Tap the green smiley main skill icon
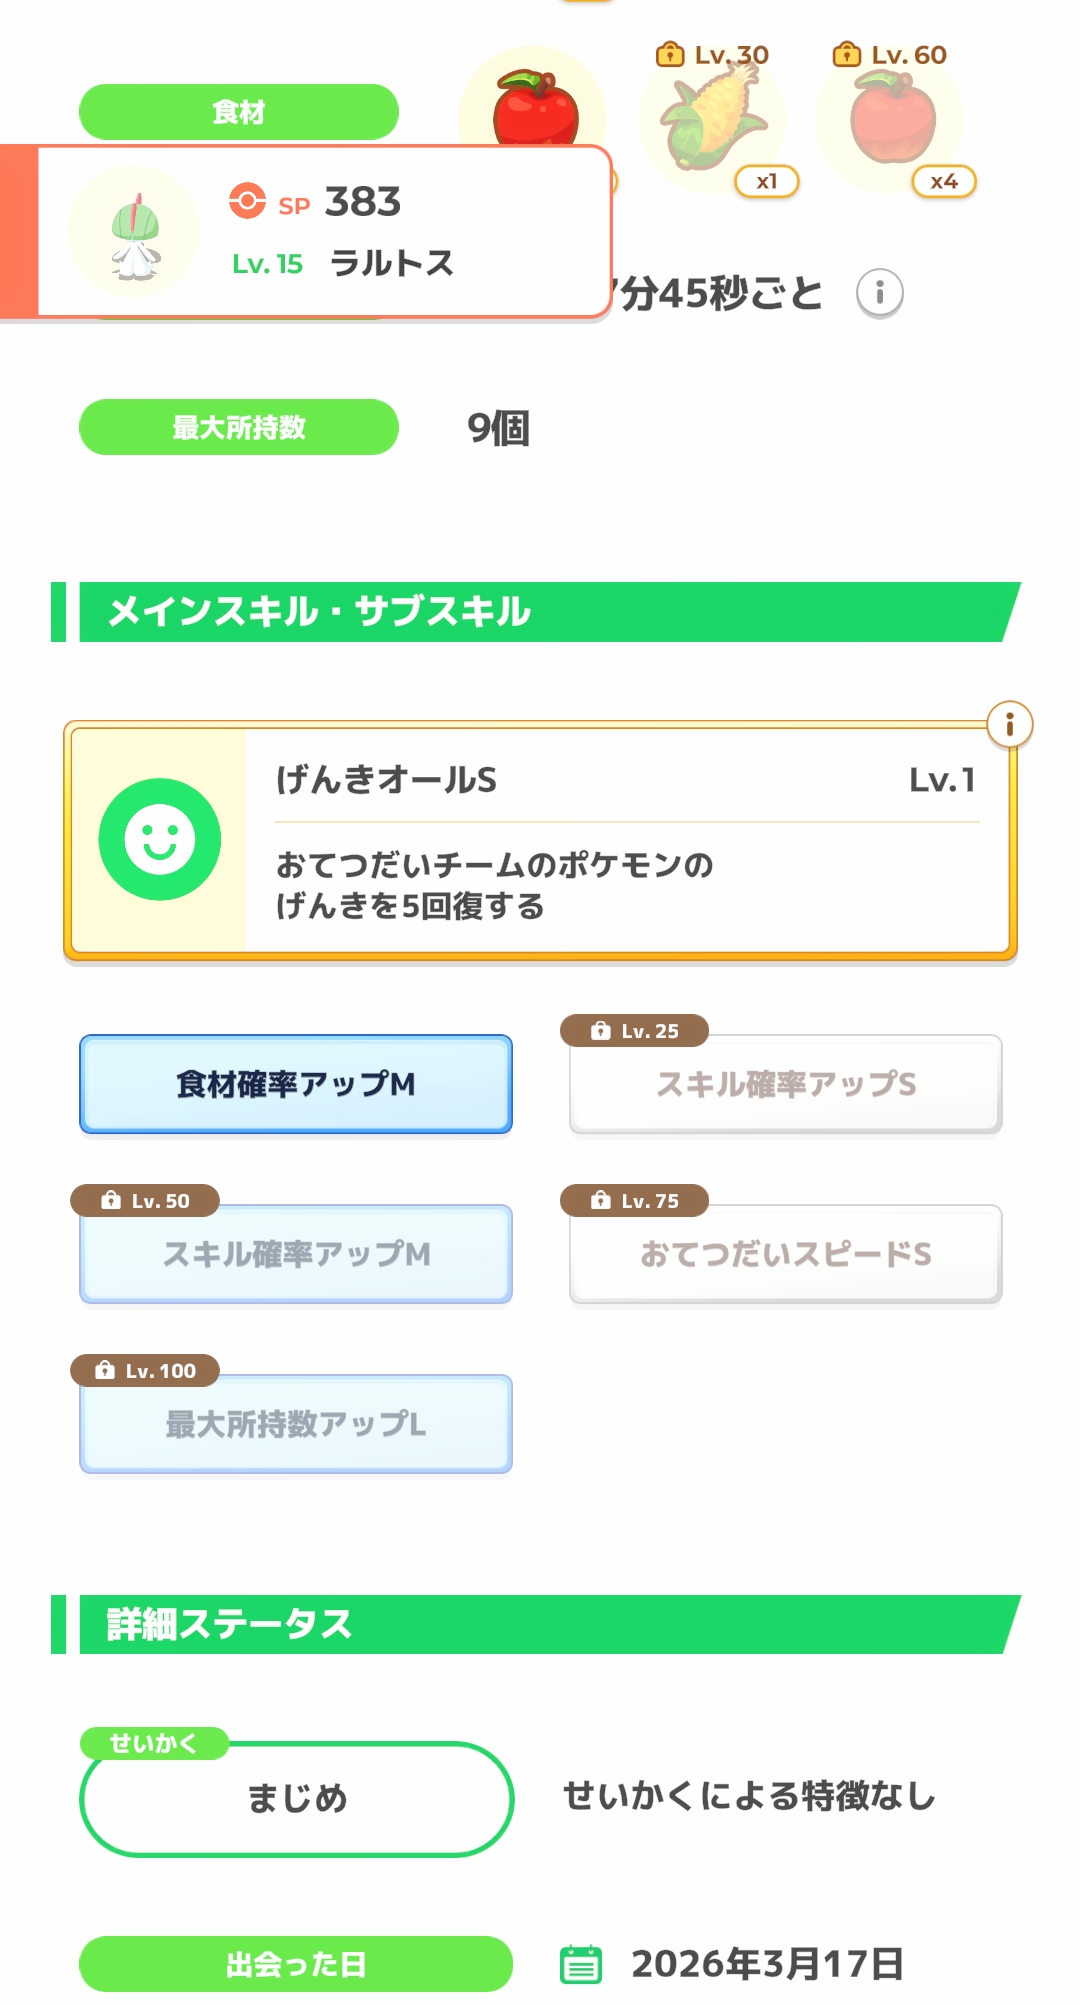 point(160,839)
